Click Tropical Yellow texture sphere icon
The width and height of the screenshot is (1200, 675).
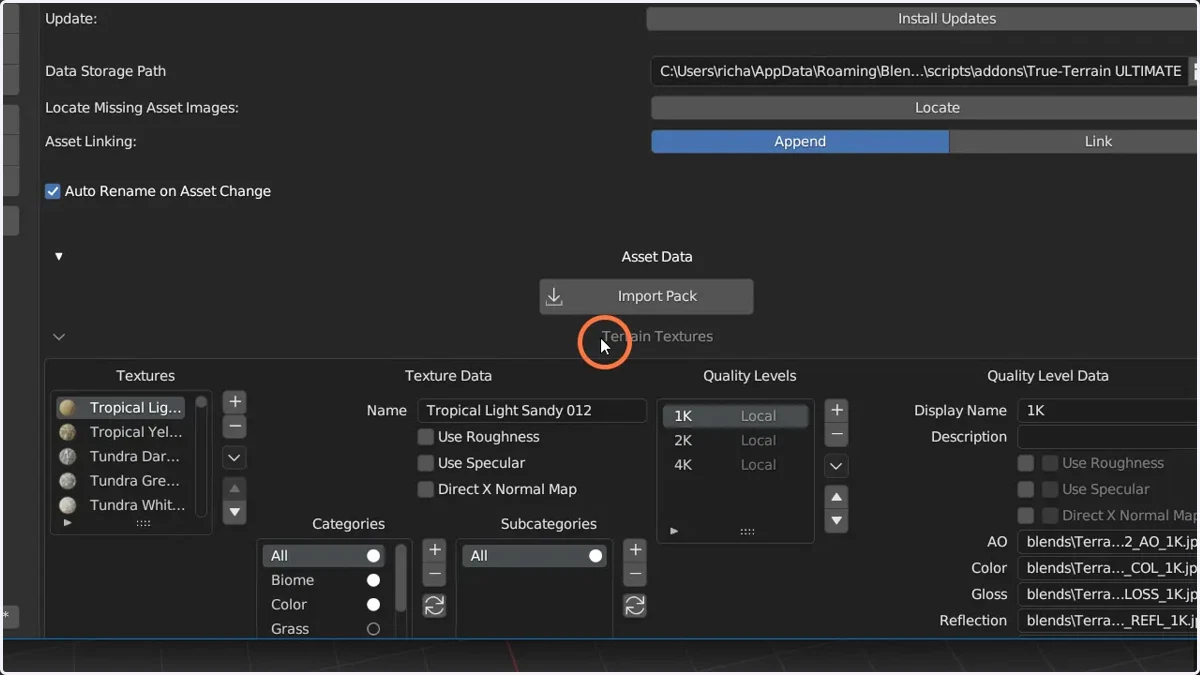click(x=68, y=432)
